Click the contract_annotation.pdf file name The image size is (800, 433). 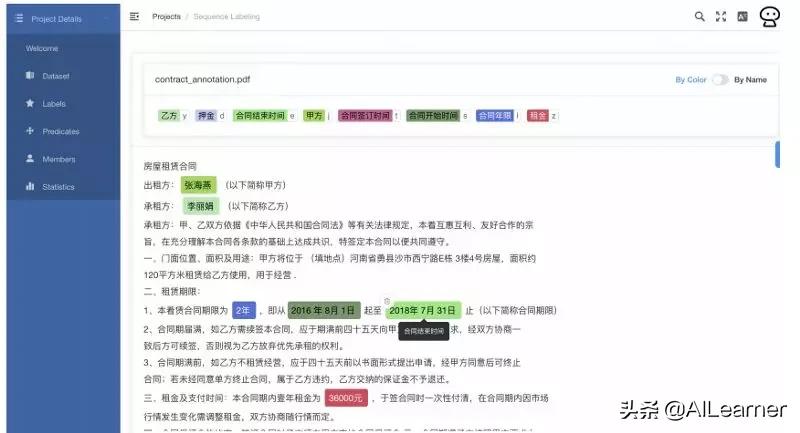pyautogui.click(x=203, y=79)
